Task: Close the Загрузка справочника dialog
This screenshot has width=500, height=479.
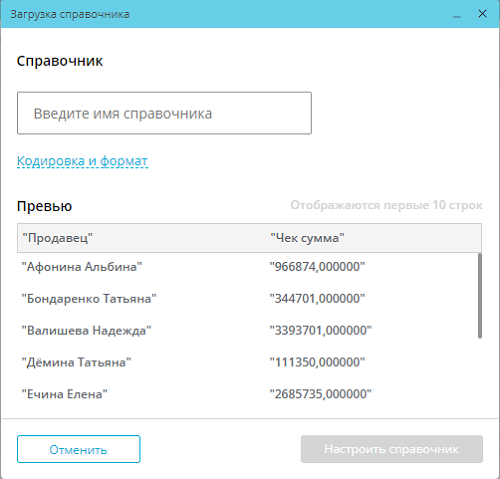Action: point(482,14)
